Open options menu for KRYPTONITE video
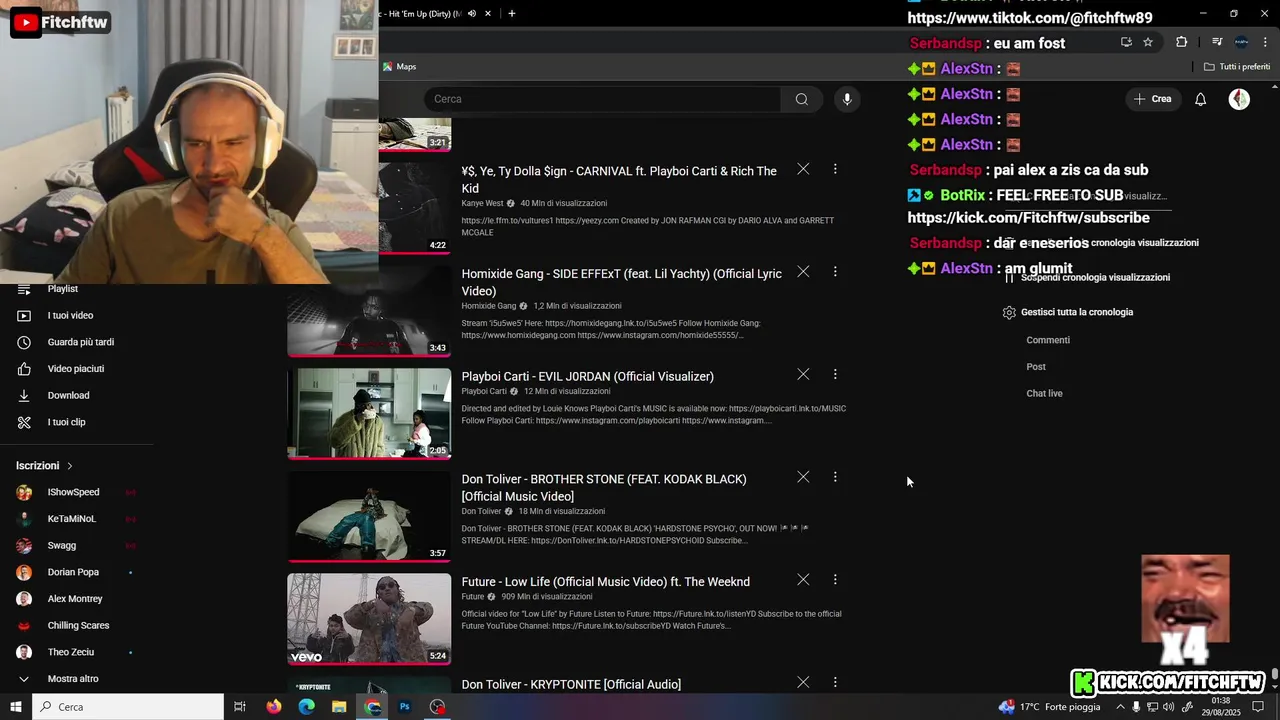 pyautogui.click(x=835, y=682)
